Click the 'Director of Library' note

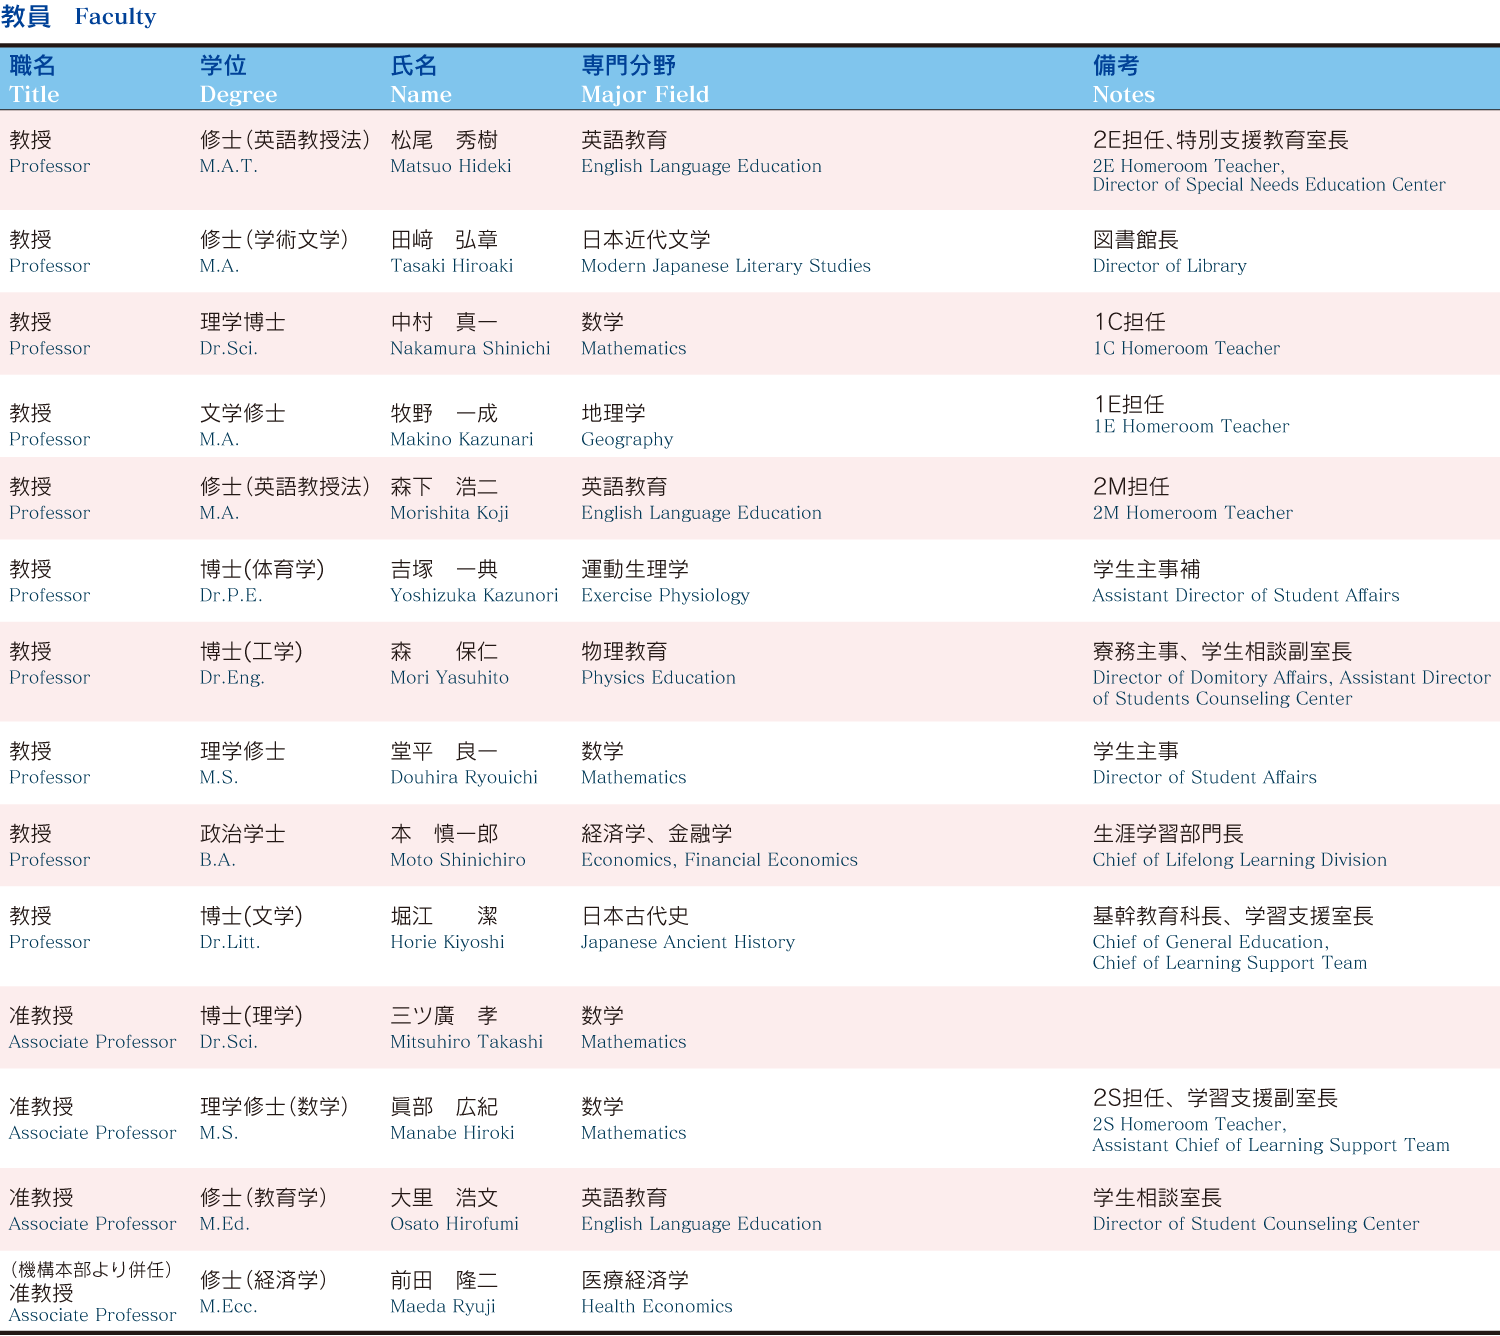click(1170, 266)
